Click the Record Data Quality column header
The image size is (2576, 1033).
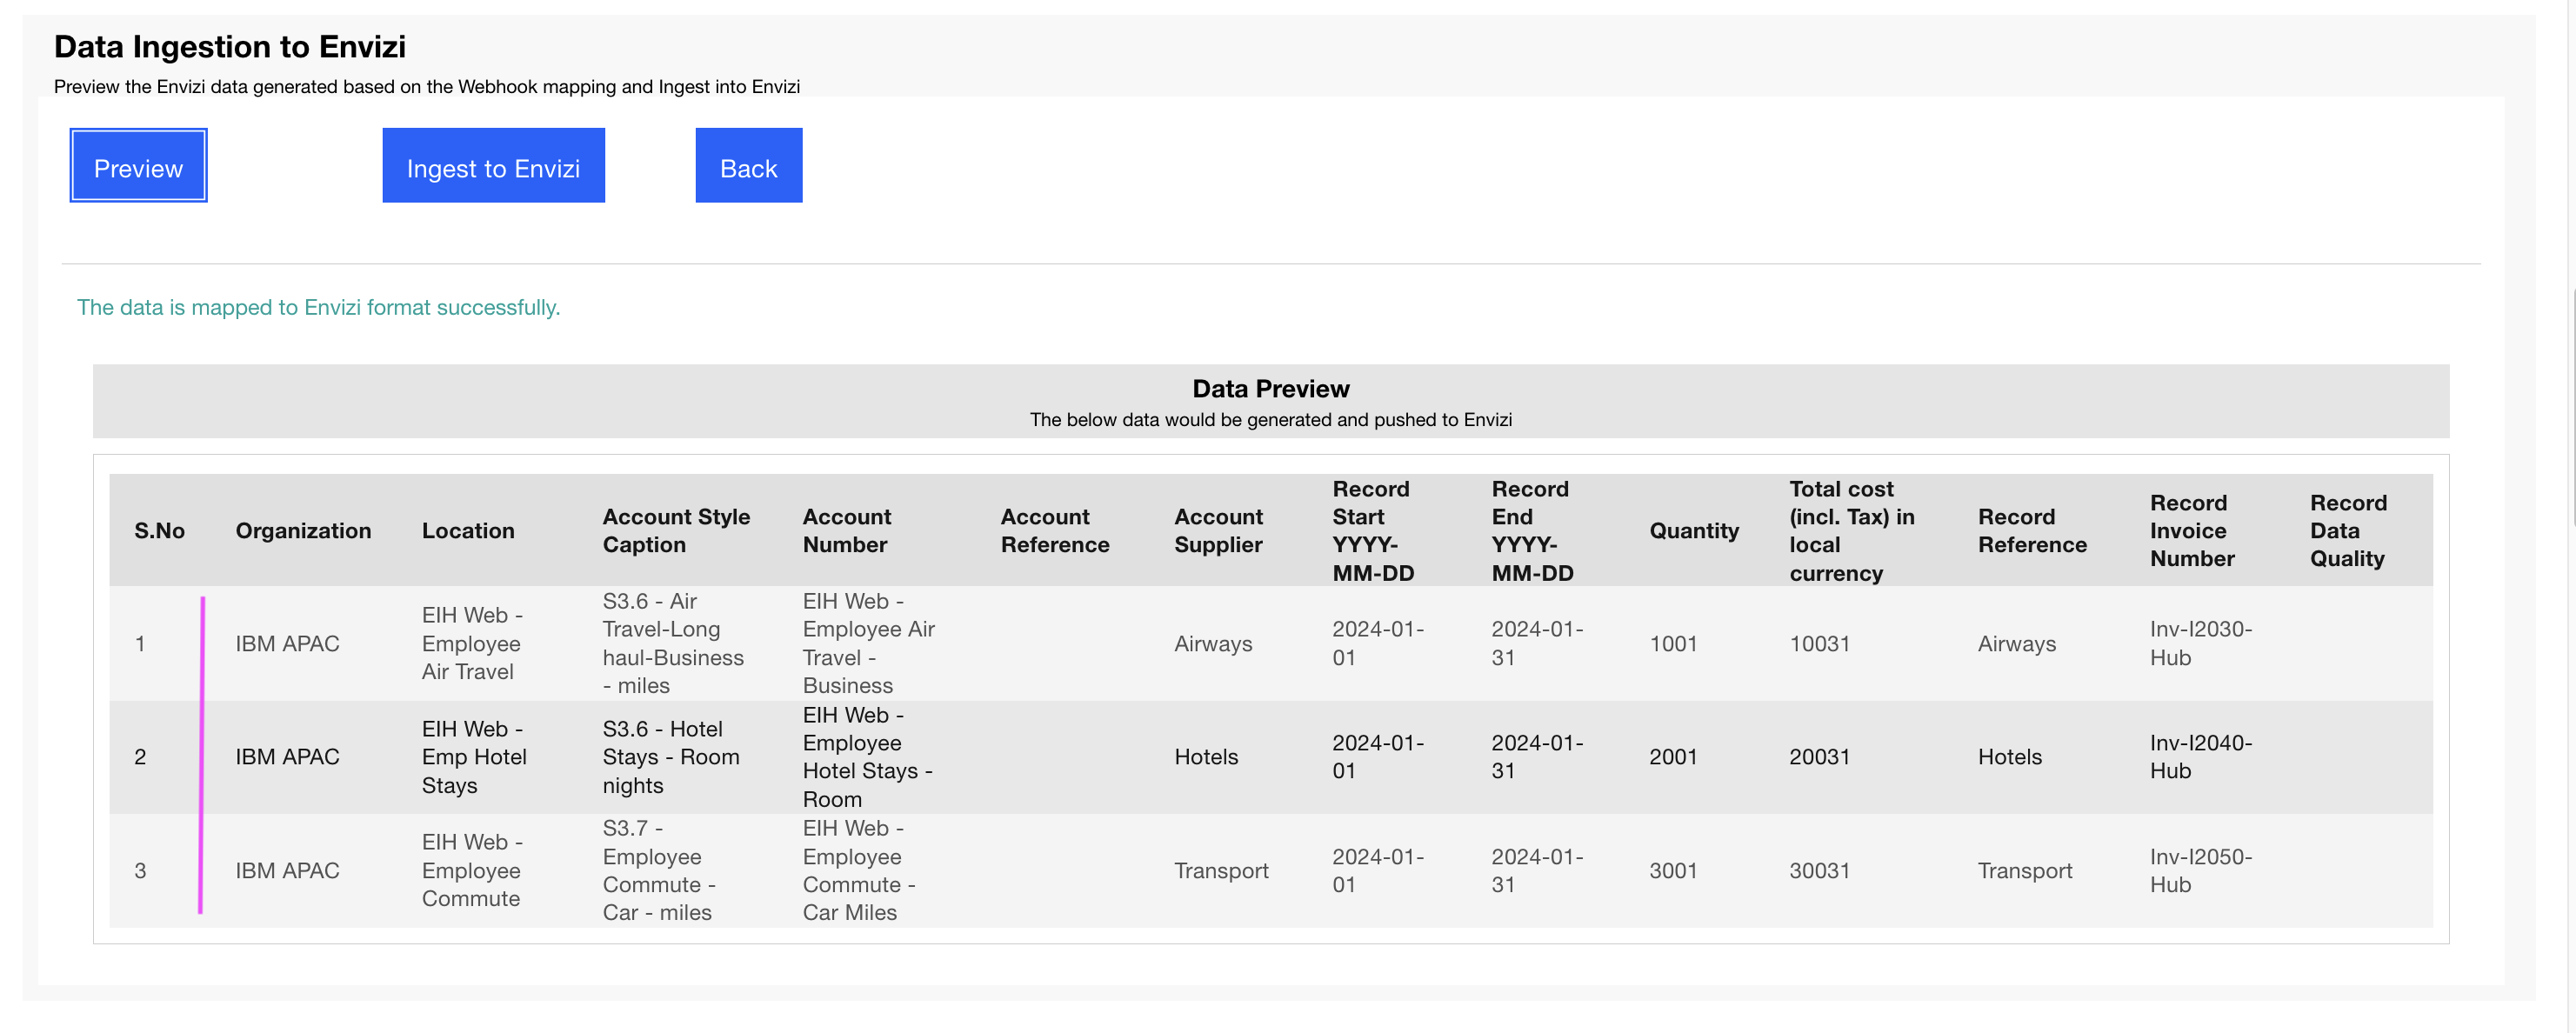[2347, 530]
